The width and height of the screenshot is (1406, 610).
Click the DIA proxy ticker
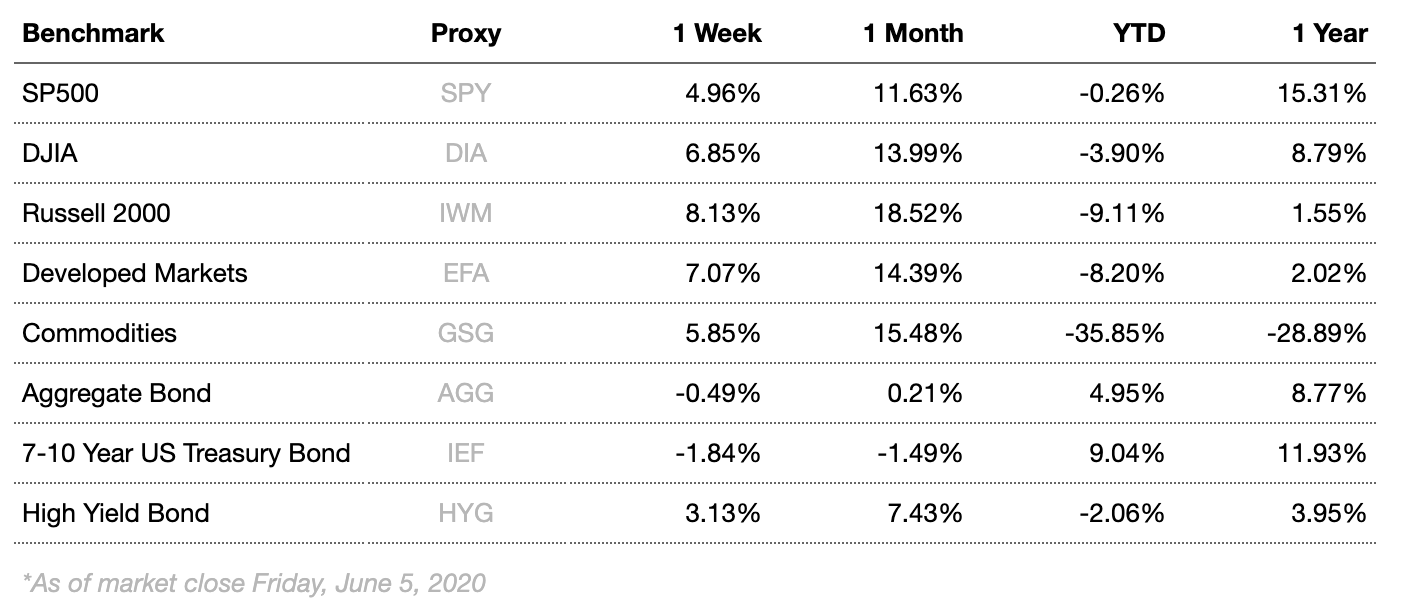[465, 154]
